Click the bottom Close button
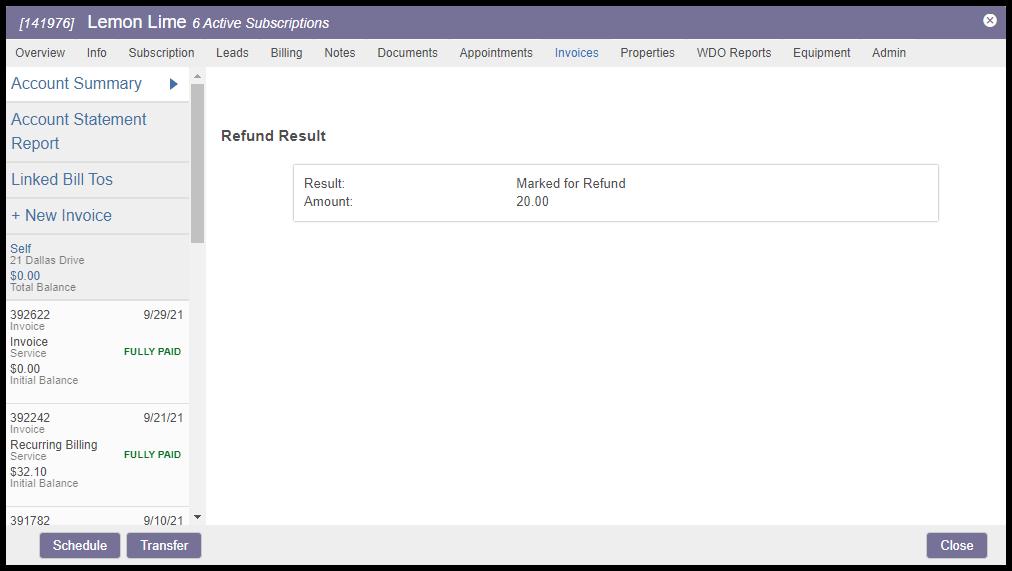The width and height of the screenshot is (1012, 571). tap(956, 545)
